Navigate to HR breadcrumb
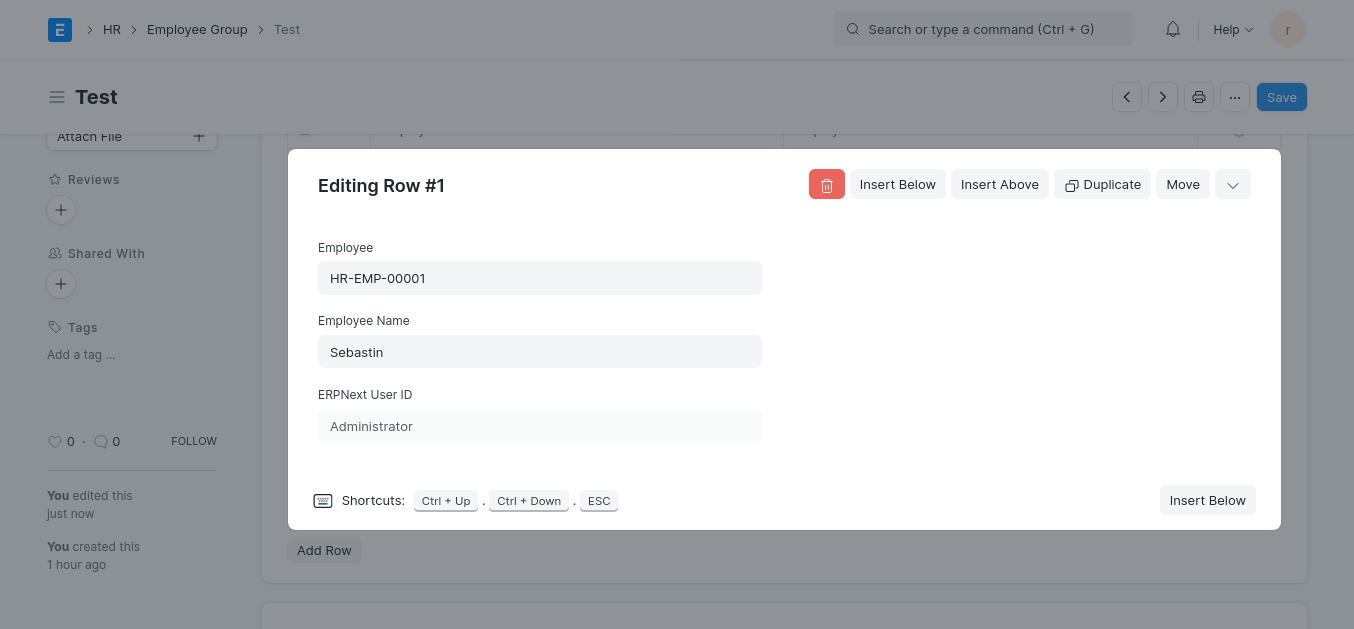This screenshot has height=629, width=1354. click(112, 30)
